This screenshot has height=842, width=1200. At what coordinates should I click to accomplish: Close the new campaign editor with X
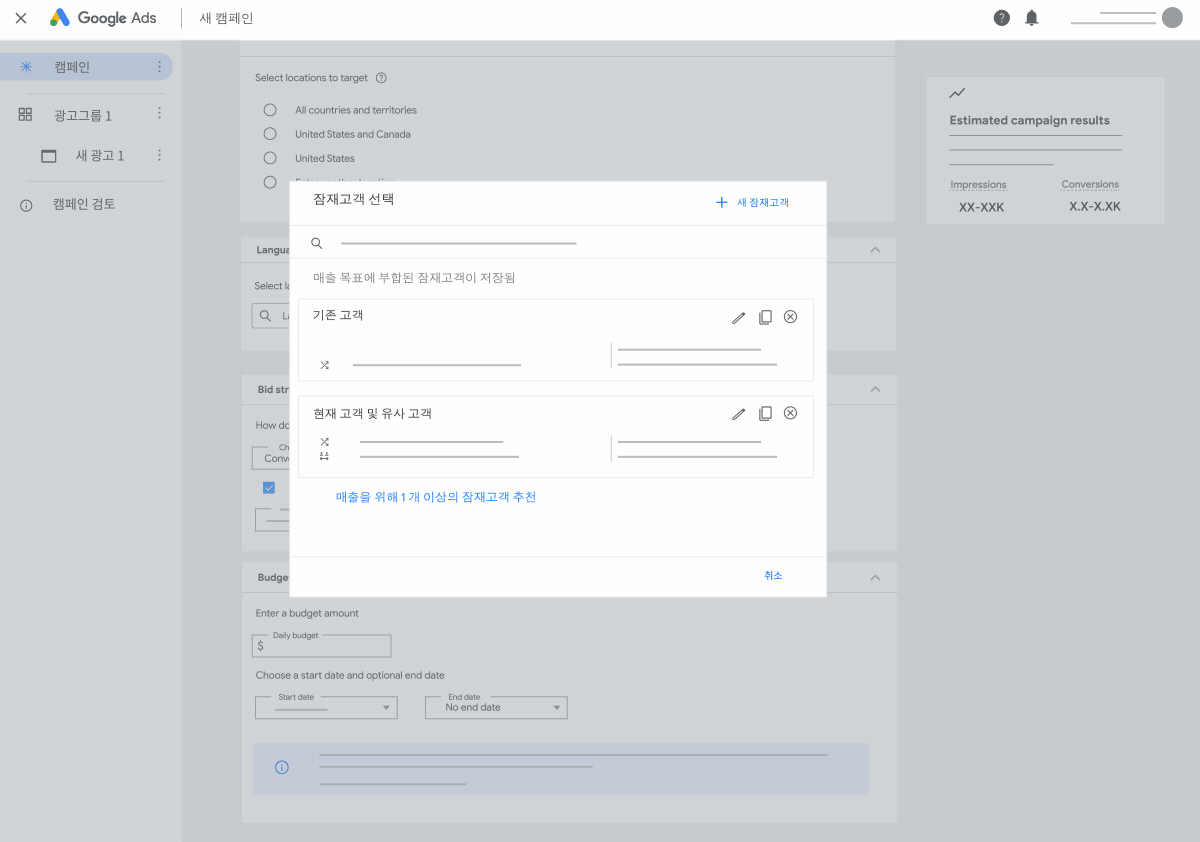coord(21,18)
